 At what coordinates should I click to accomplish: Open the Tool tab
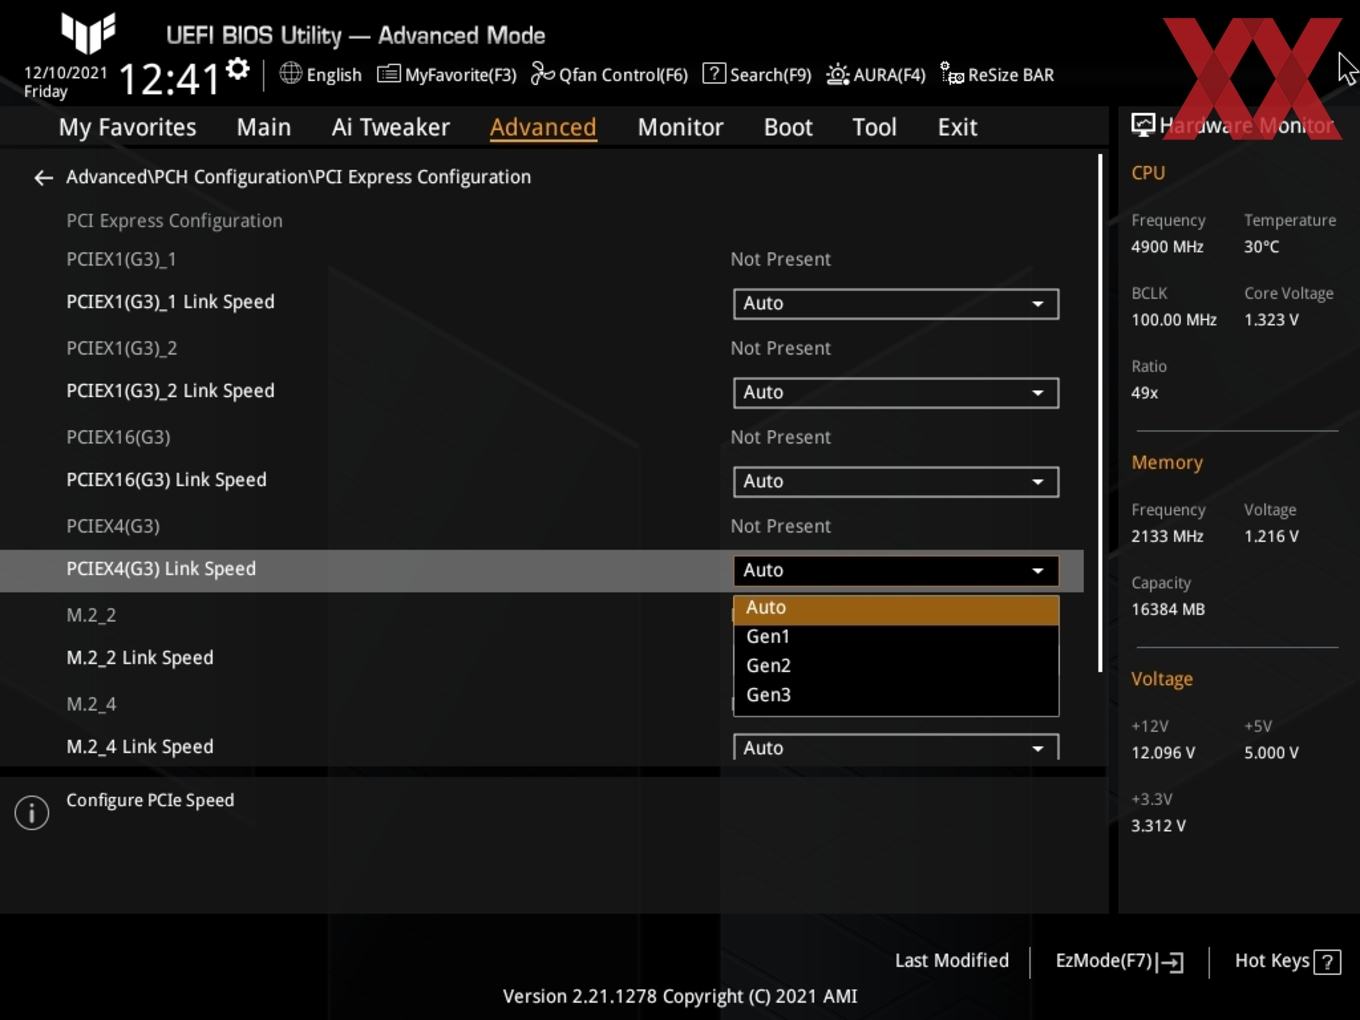click(x=874, y=127)
